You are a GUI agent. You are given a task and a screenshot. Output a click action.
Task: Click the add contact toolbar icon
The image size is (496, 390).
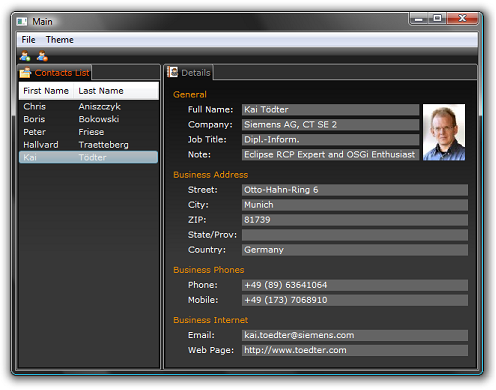pos(25,56)
